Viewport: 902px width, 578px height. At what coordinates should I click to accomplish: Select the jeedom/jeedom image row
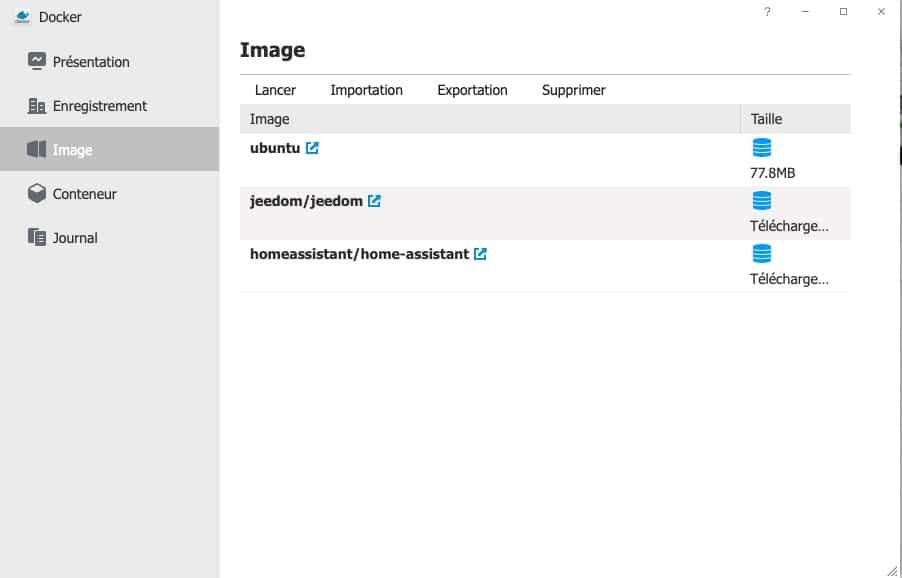click(x=545, y=213)
